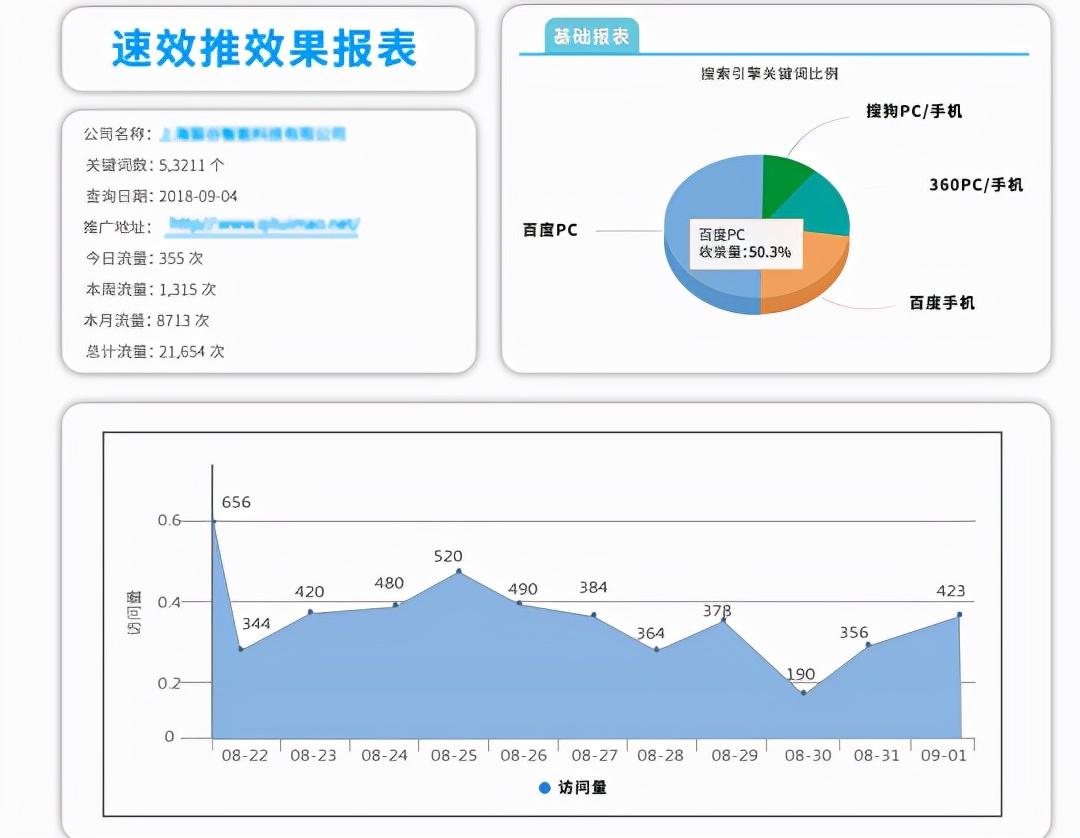Viewport: 1080px width, 838px height.
Task: Click the 420 data point on 08-23
Action: click(x=311, y=611)
